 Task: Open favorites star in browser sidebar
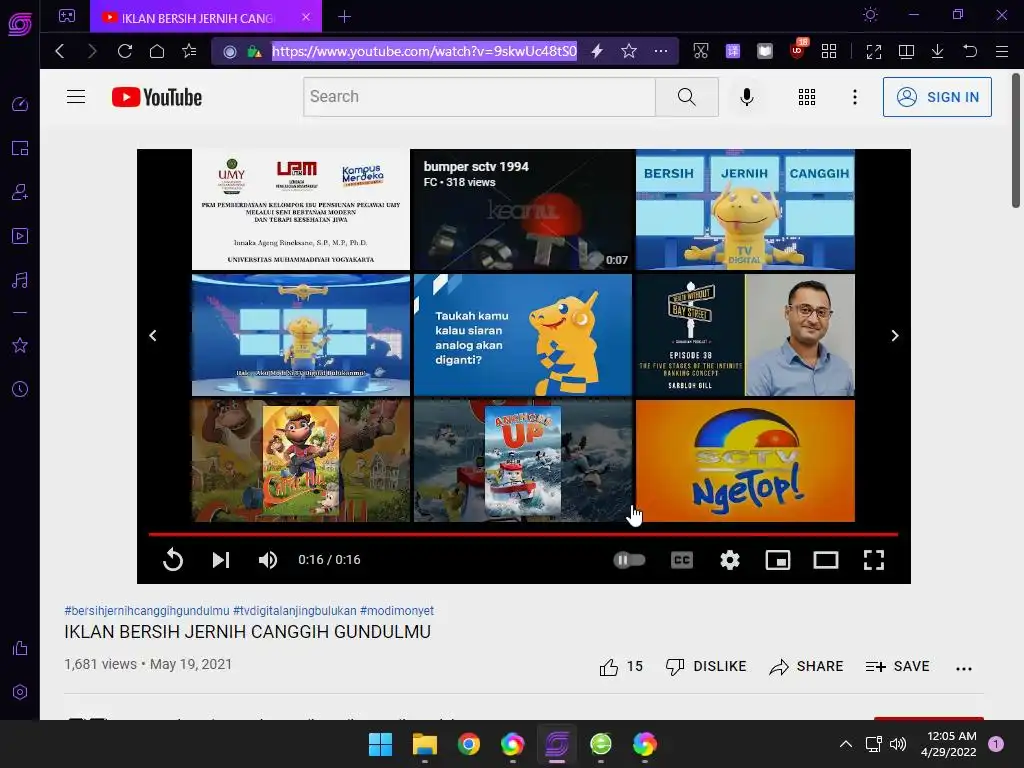(x=20, y=345)
